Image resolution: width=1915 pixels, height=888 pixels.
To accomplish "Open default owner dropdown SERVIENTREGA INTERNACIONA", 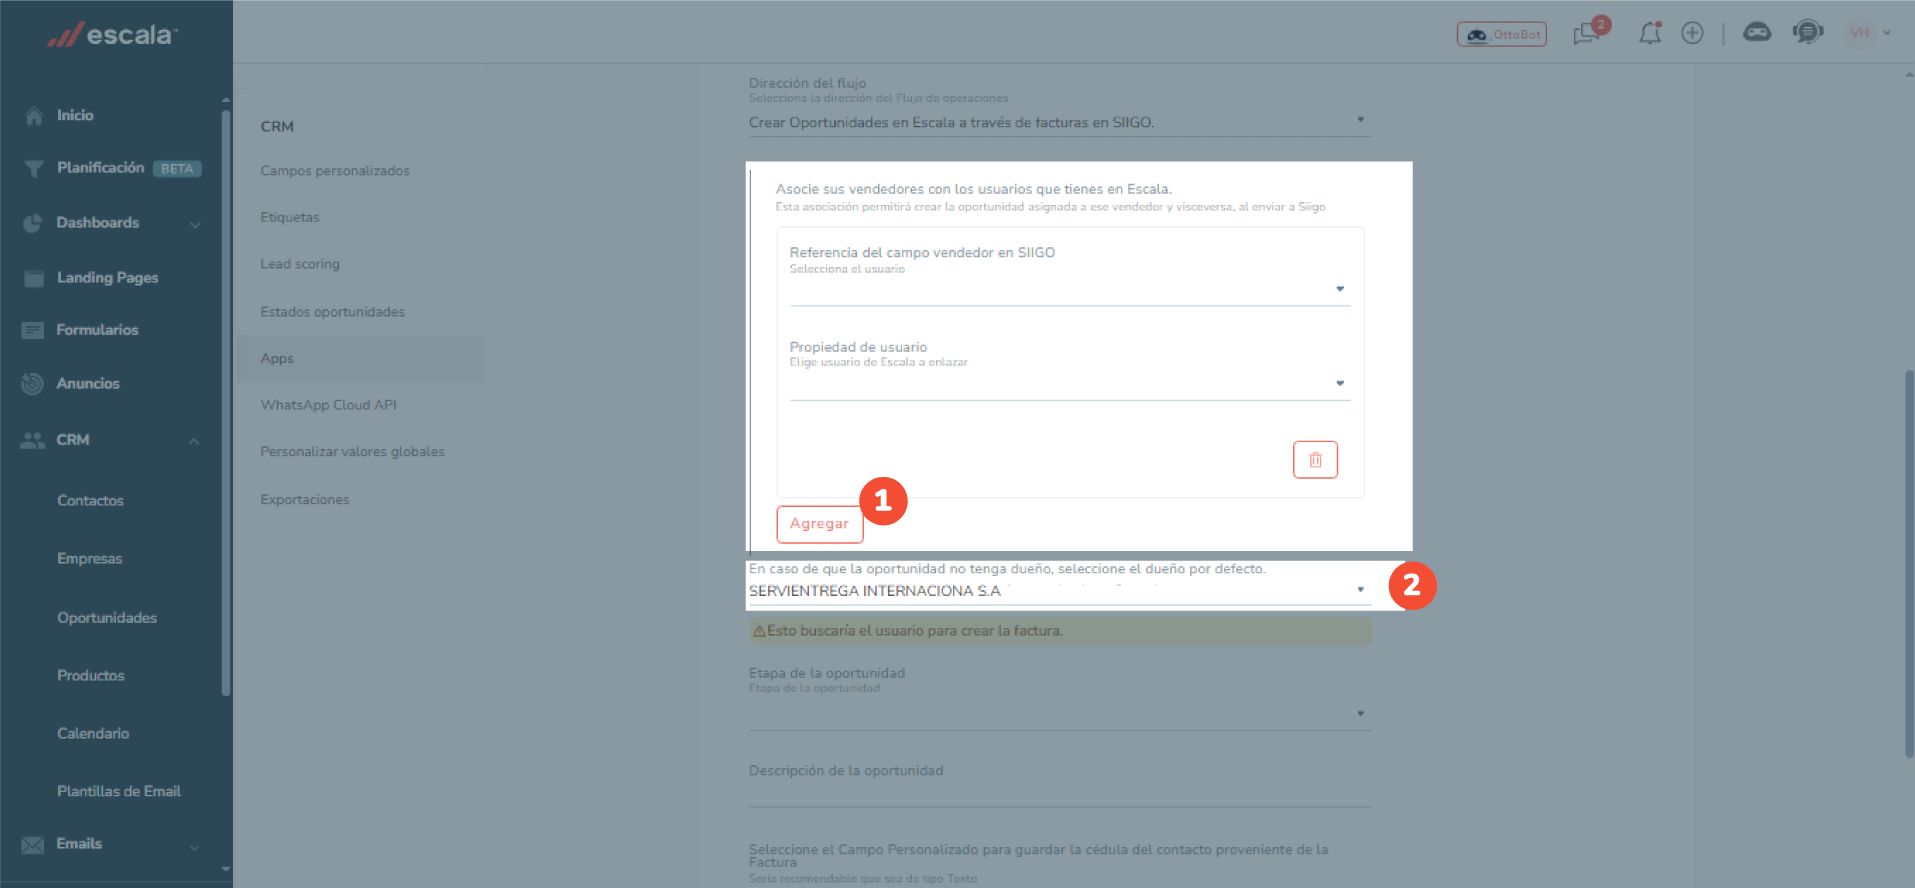I will click(1060, 591).
